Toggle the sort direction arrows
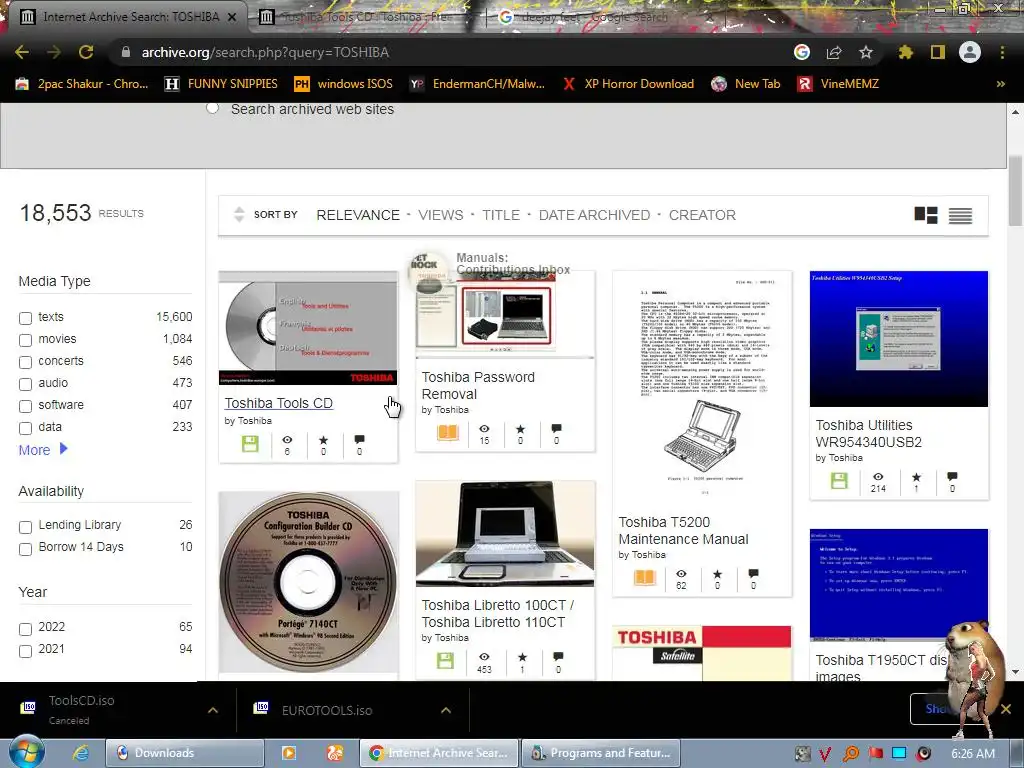Image resolution: width=1024 pixels, height=768 pixels. 239,214
